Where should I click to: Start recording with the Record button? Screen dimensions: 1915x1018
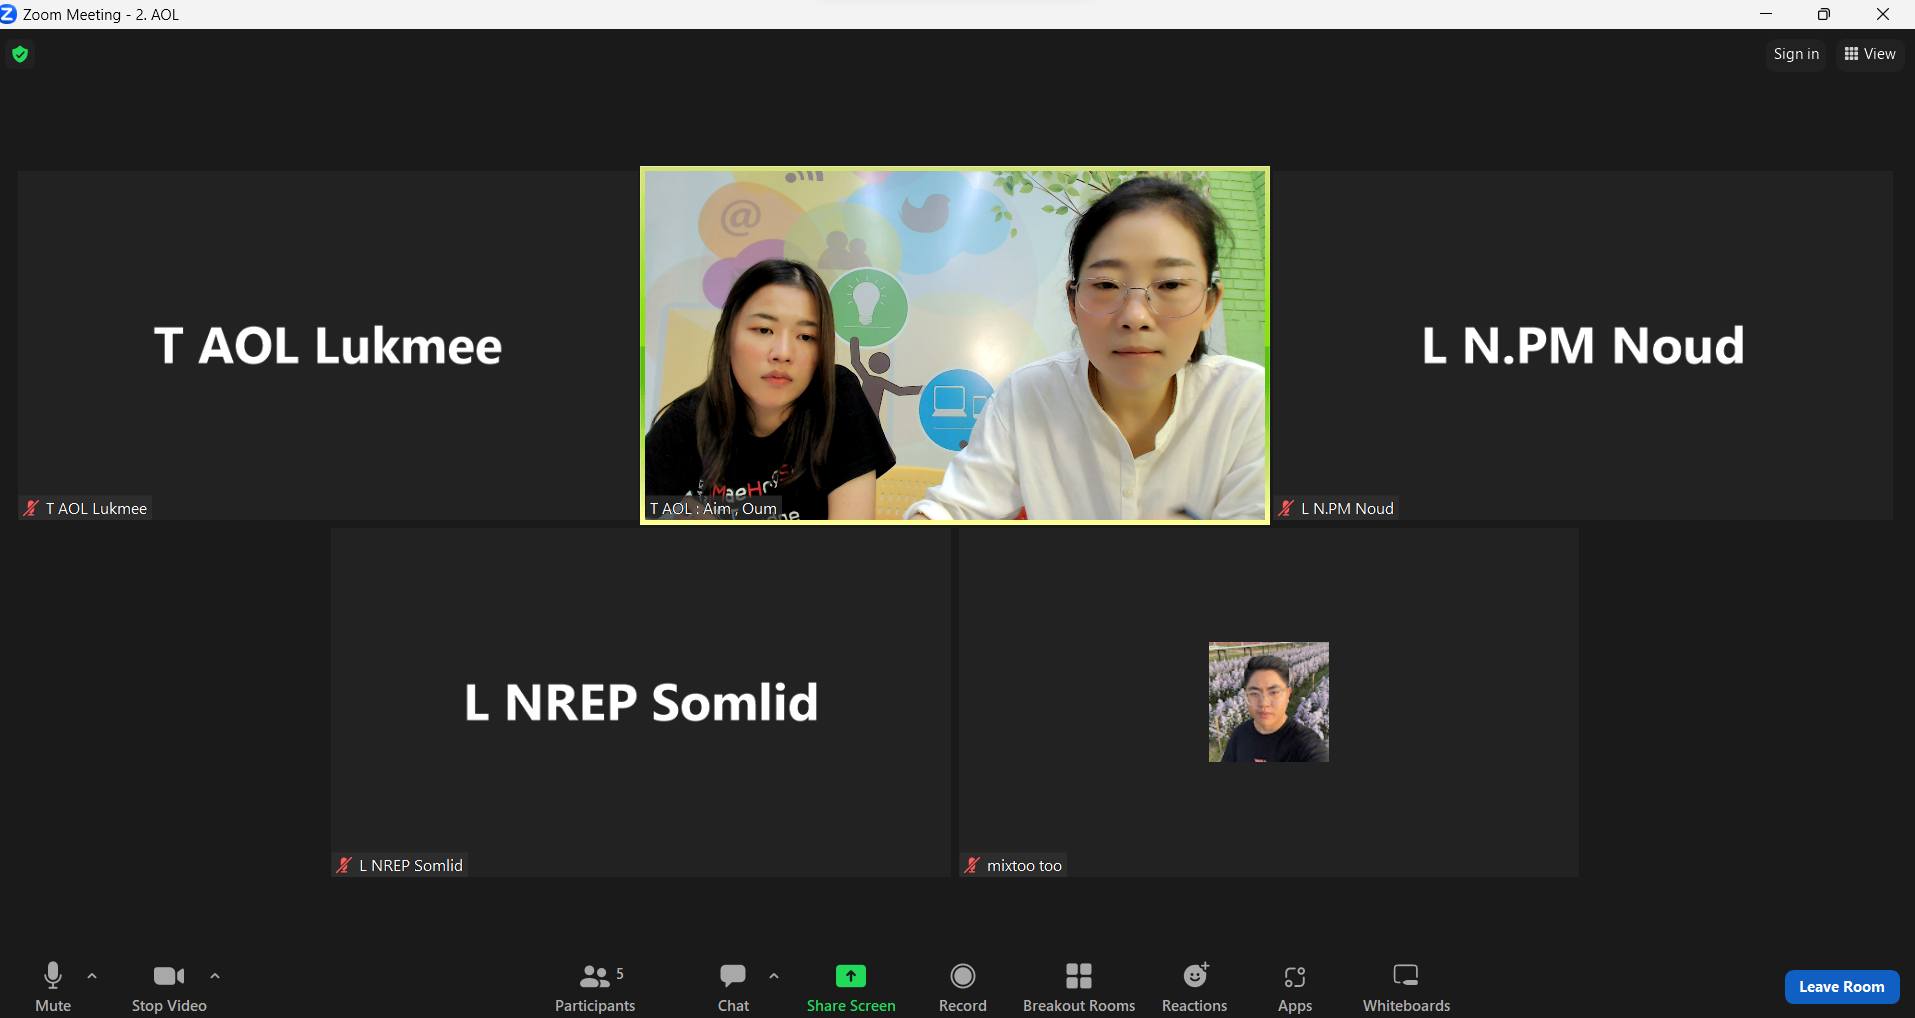tap(962, 987)
